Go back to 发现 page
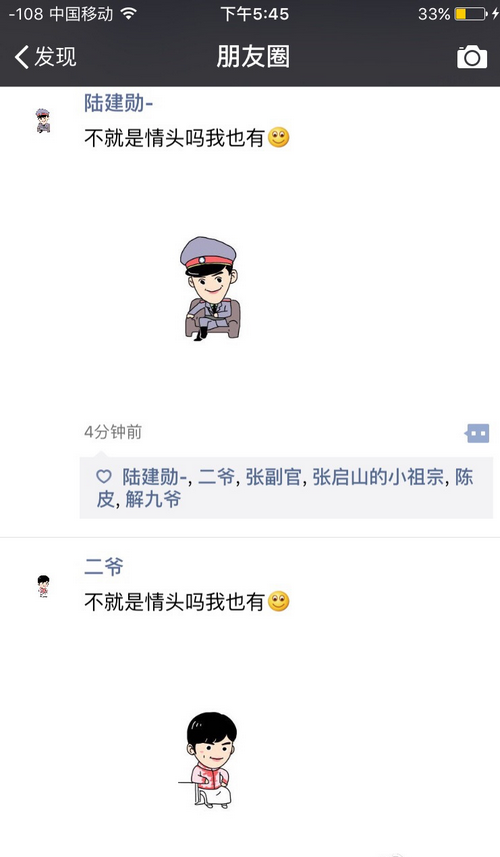500x857 pixels. tap(45, 57)
